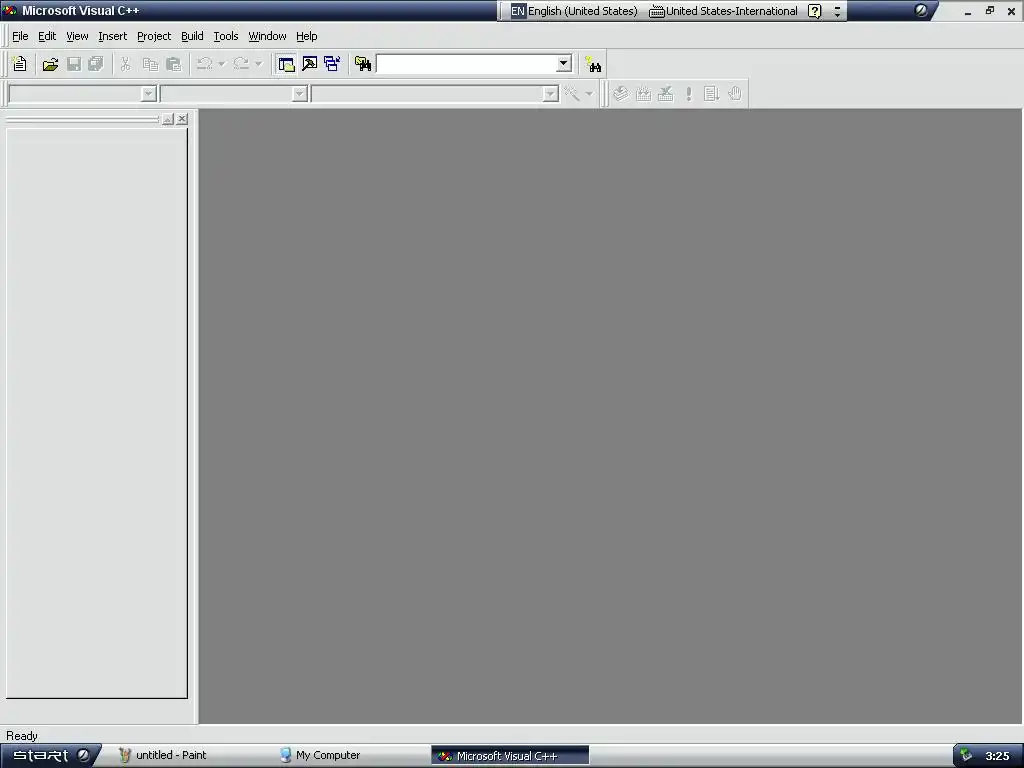The image size is (1024, 768).
Task: Expand the Redo history dropdown arrow
Action: pos(259,64)
